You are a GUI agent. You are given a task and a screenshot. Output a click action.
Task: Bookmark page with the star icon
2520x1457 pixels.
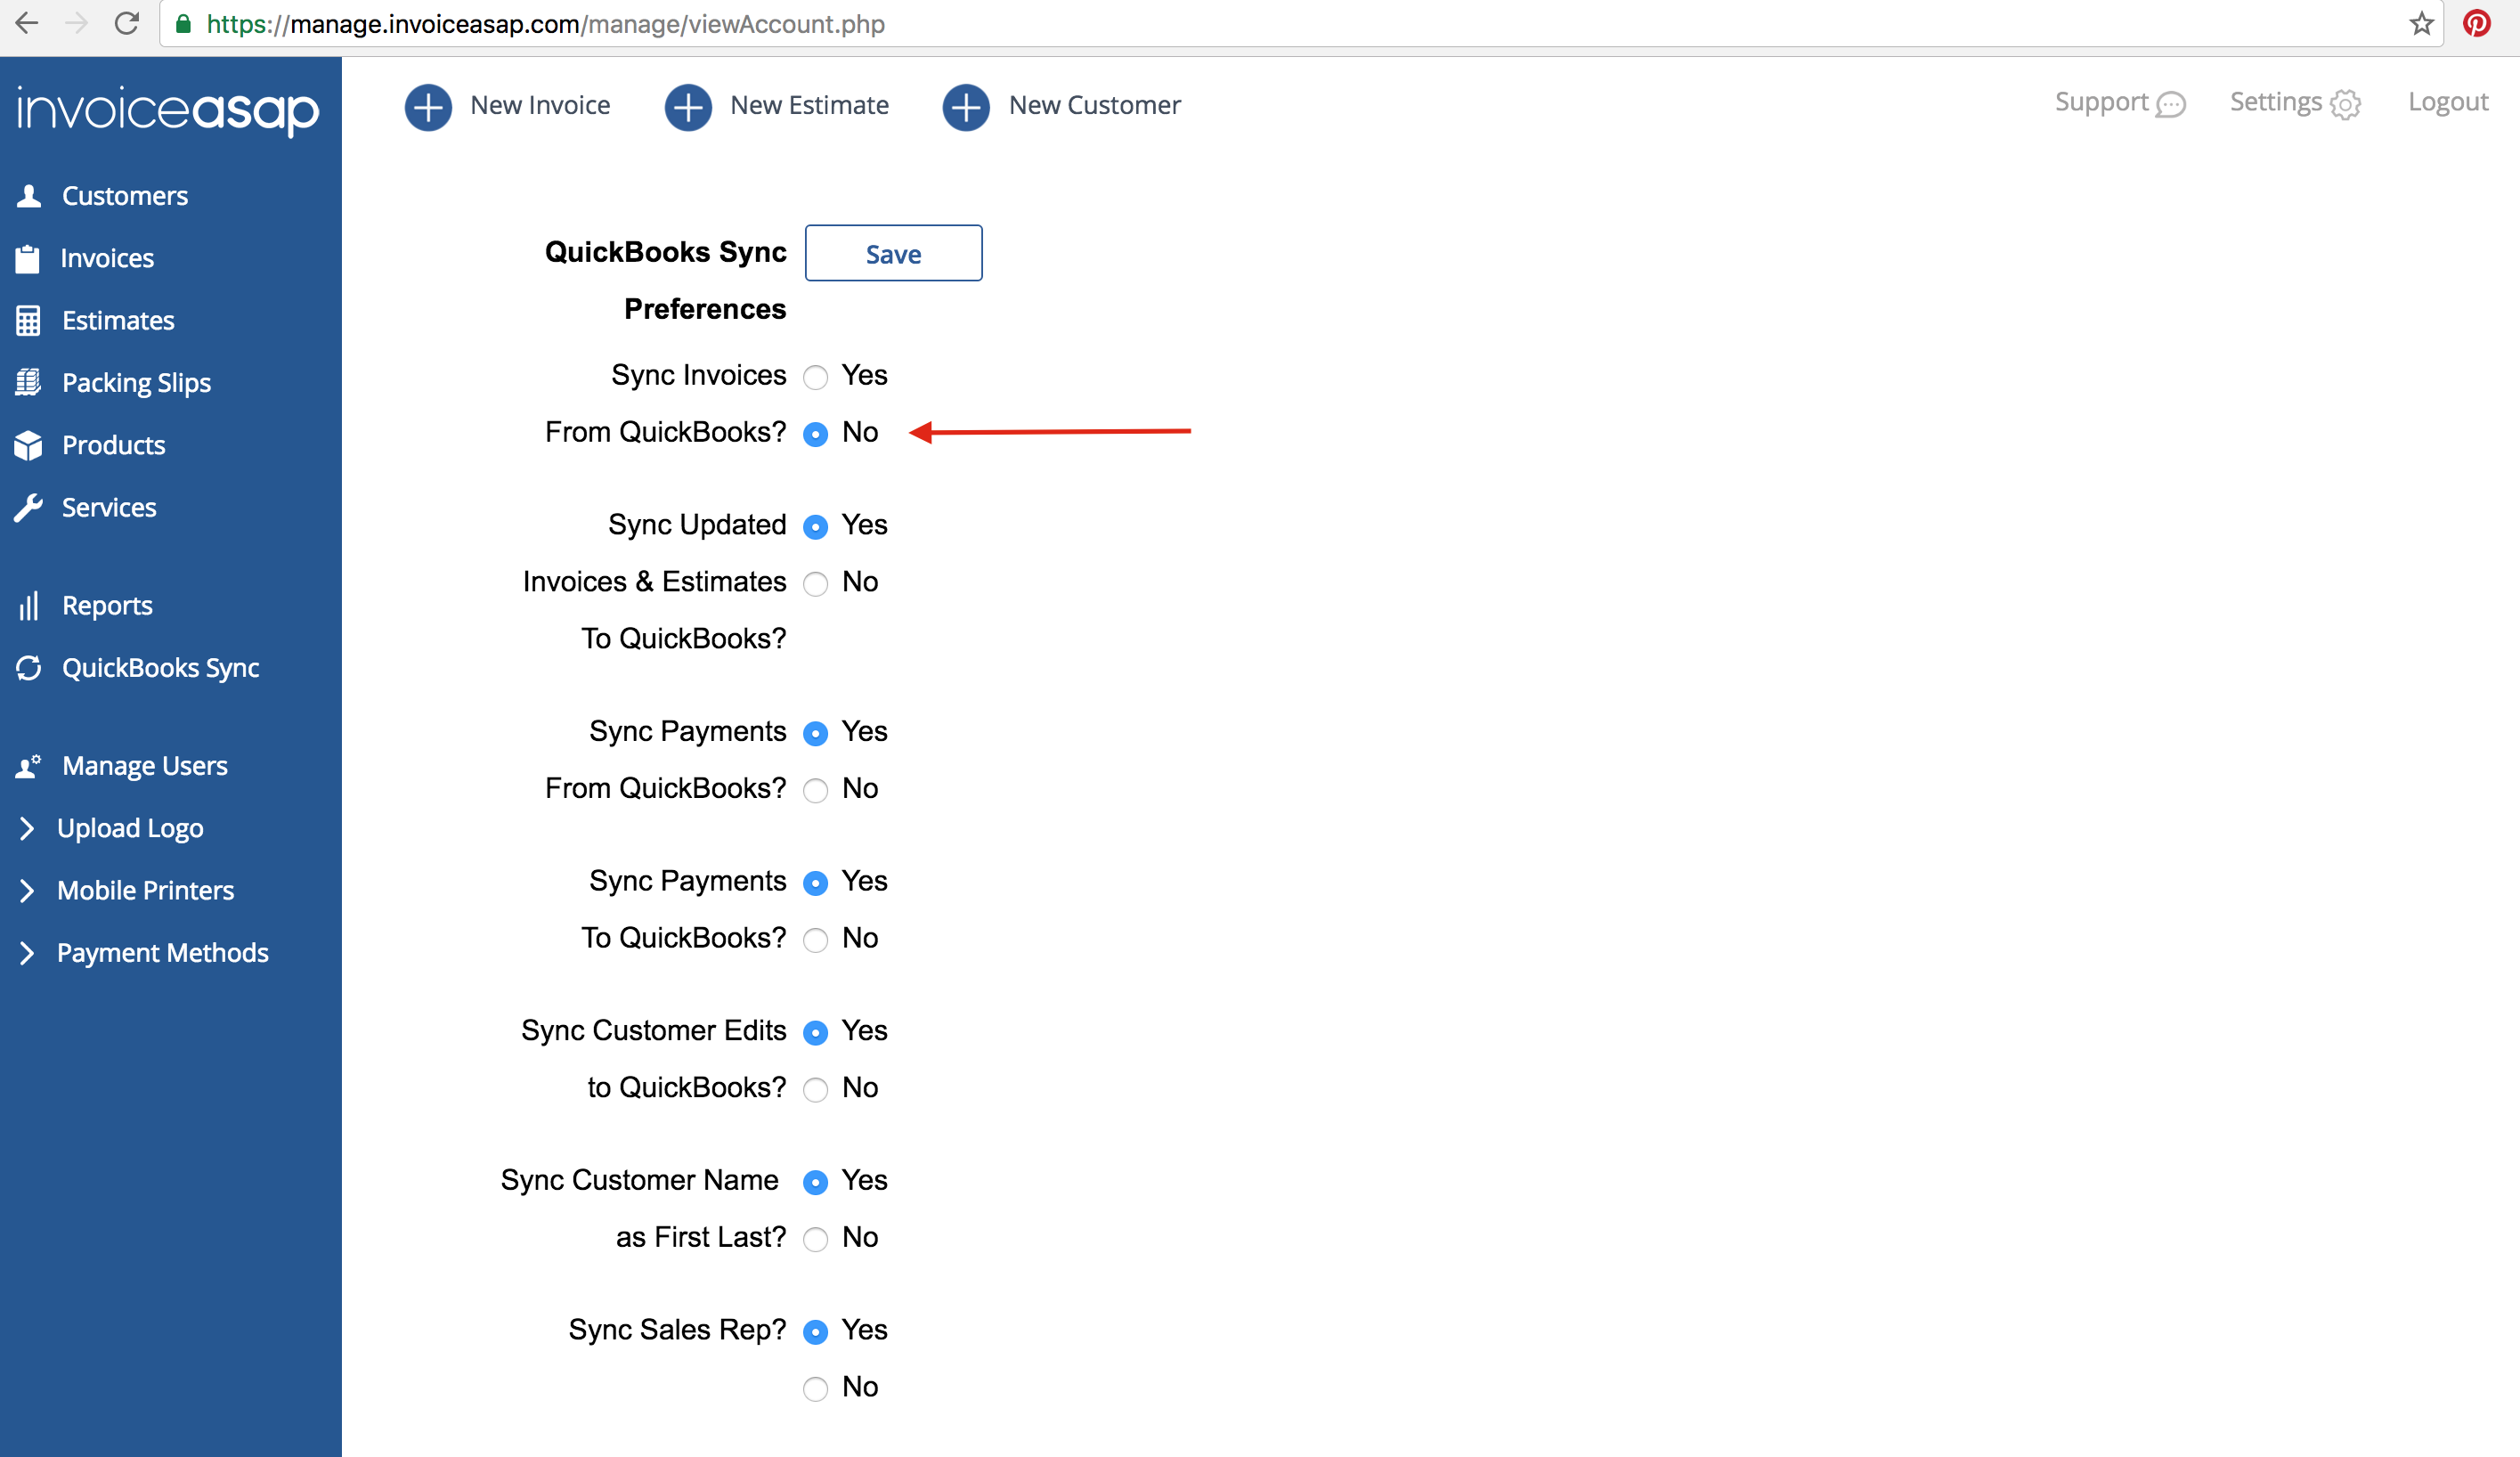point(2421,23)
